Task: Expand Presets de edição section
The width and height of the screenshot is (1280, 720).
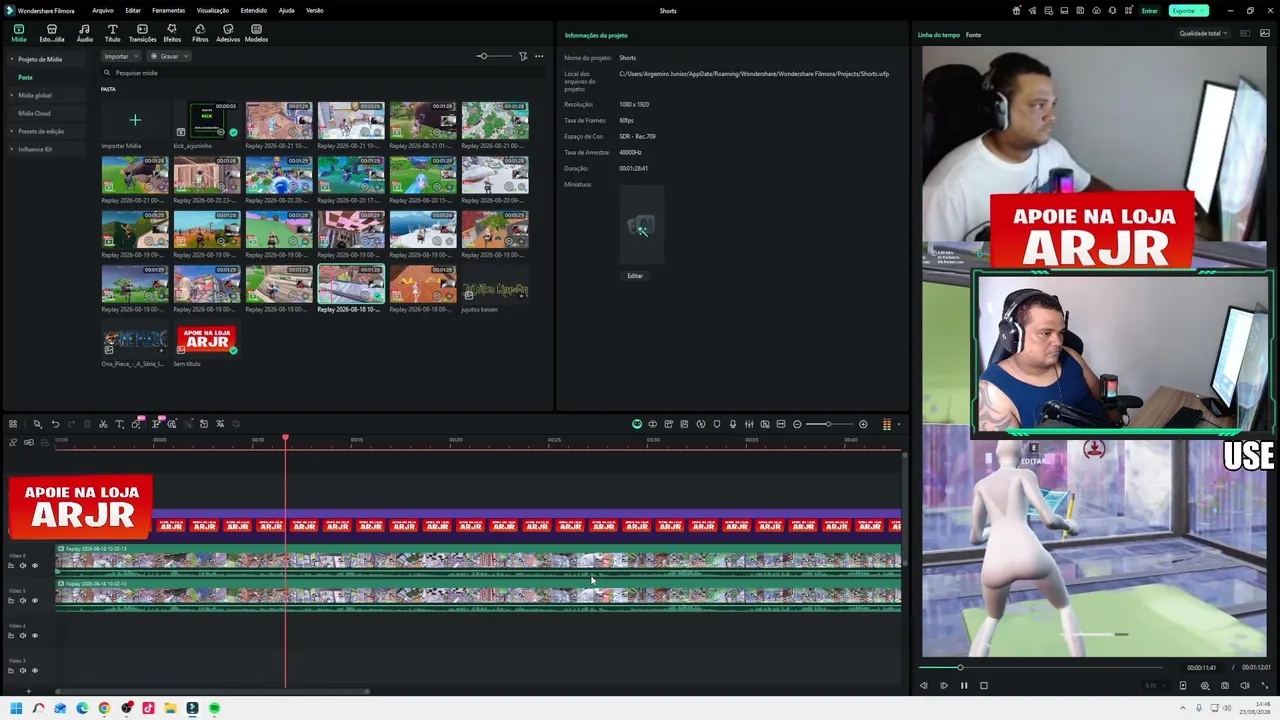Action: coord(12,131)
